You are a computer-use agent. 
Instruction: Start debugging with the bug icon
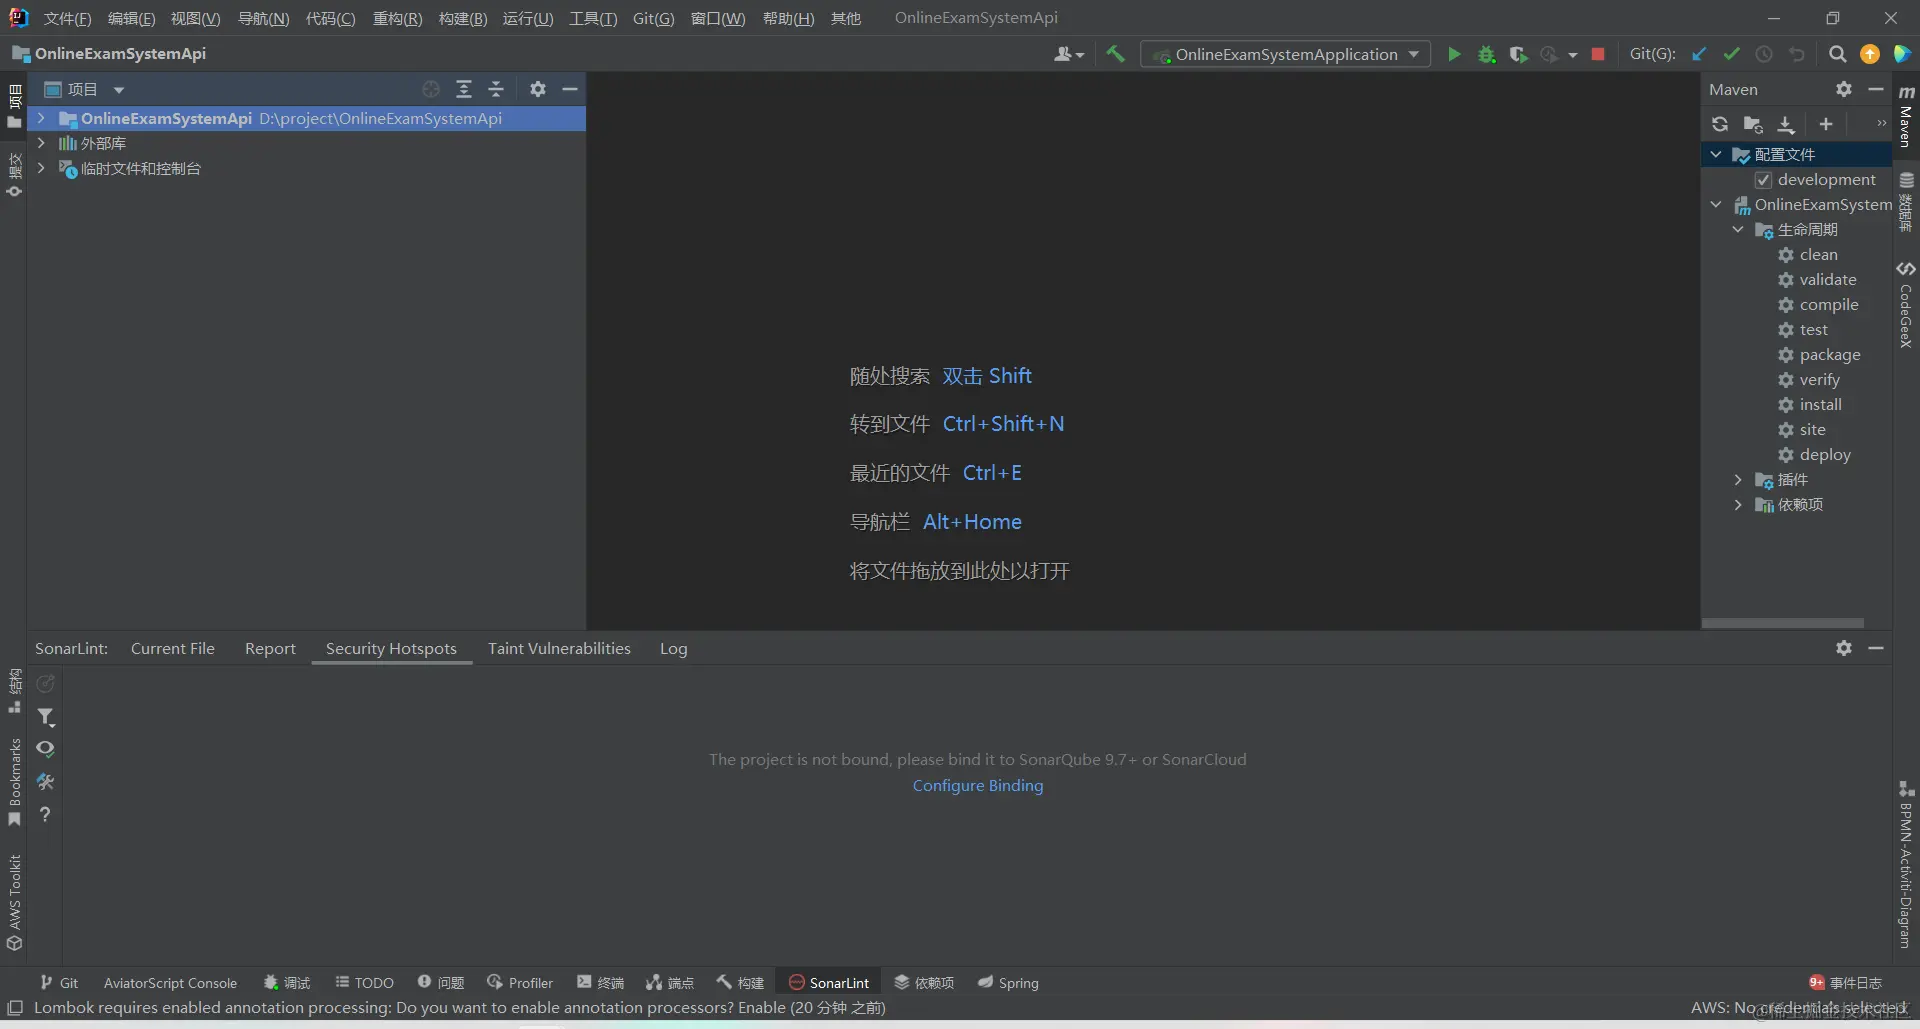(1487, 54)
